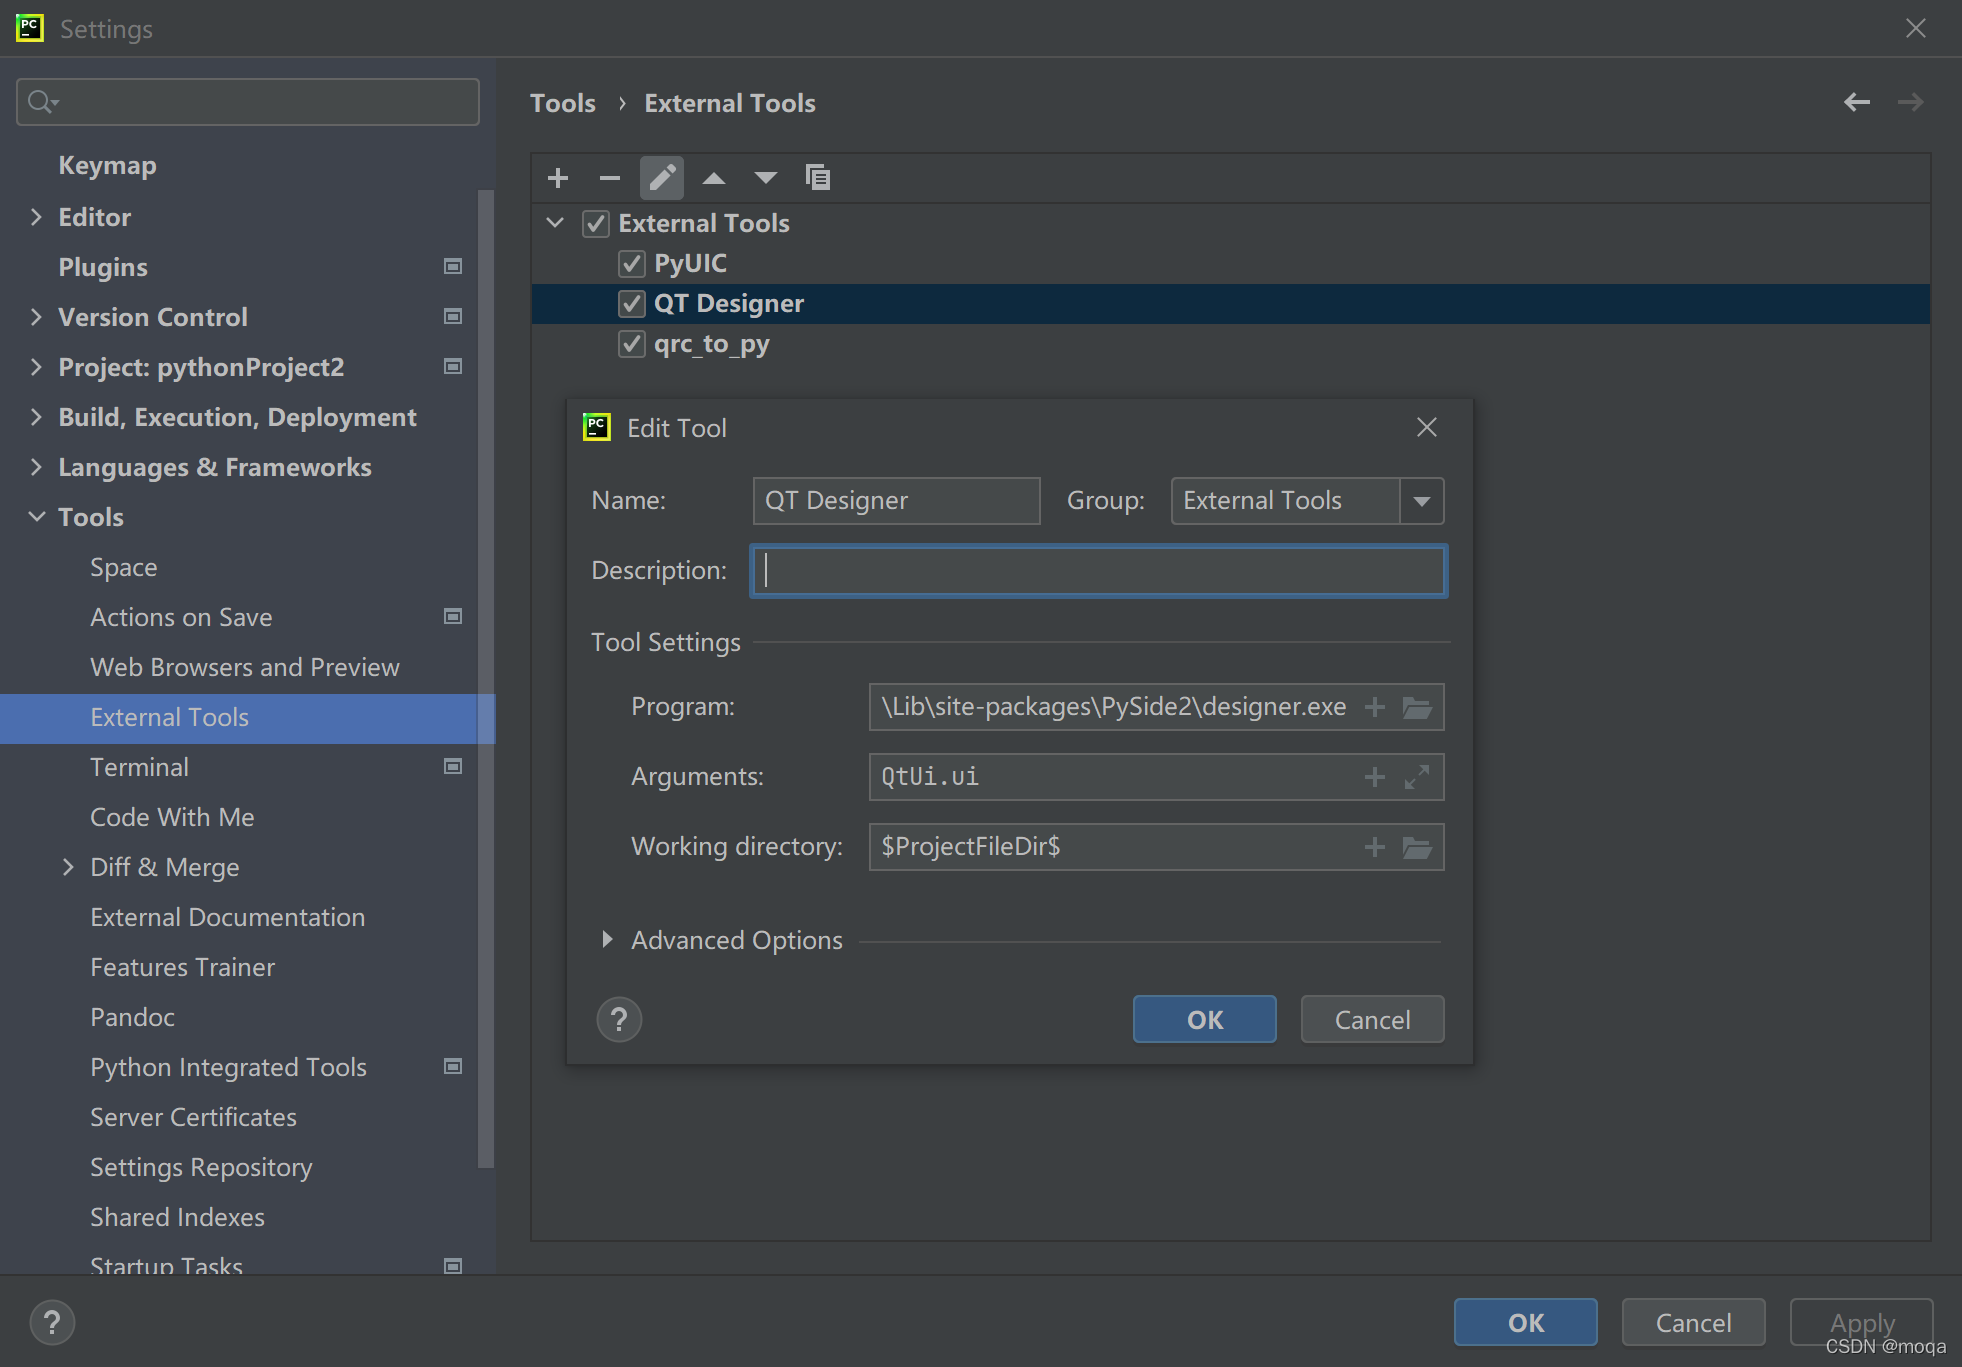Move tool down with down arrow icon

[x=766, y=178]
